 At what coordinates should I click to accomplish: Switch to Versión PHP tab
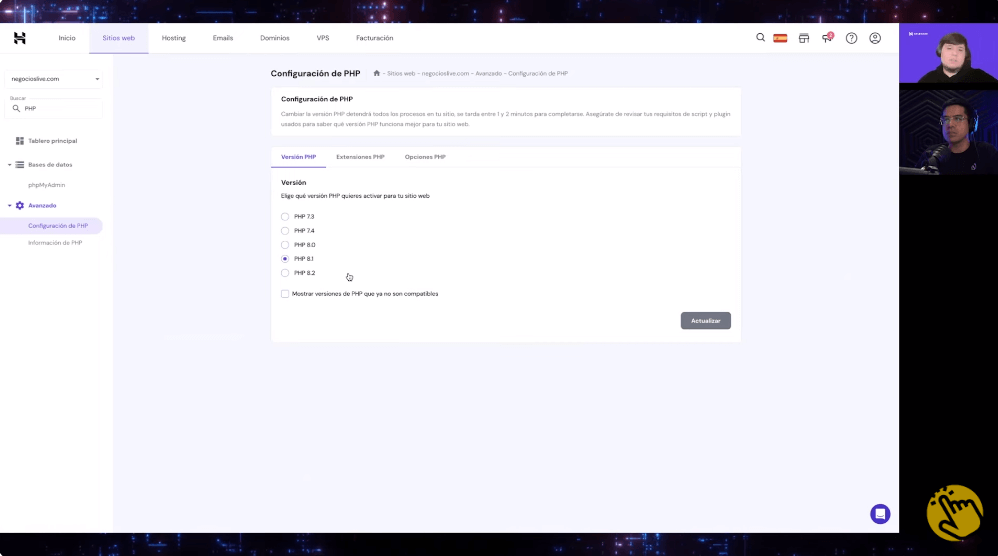(299, 157)
